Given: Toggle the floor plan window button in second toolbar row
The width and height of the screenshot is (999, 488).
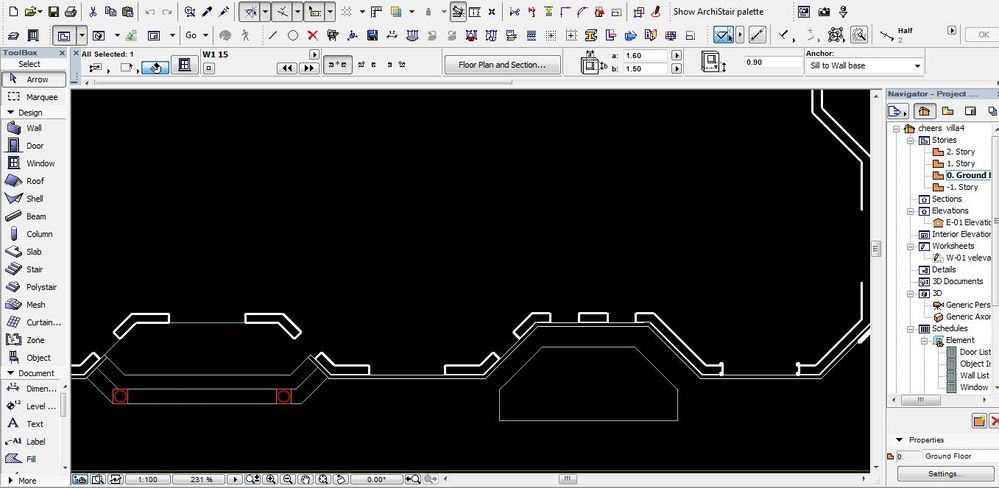Looking at the screenshot, I should point(63,36).
